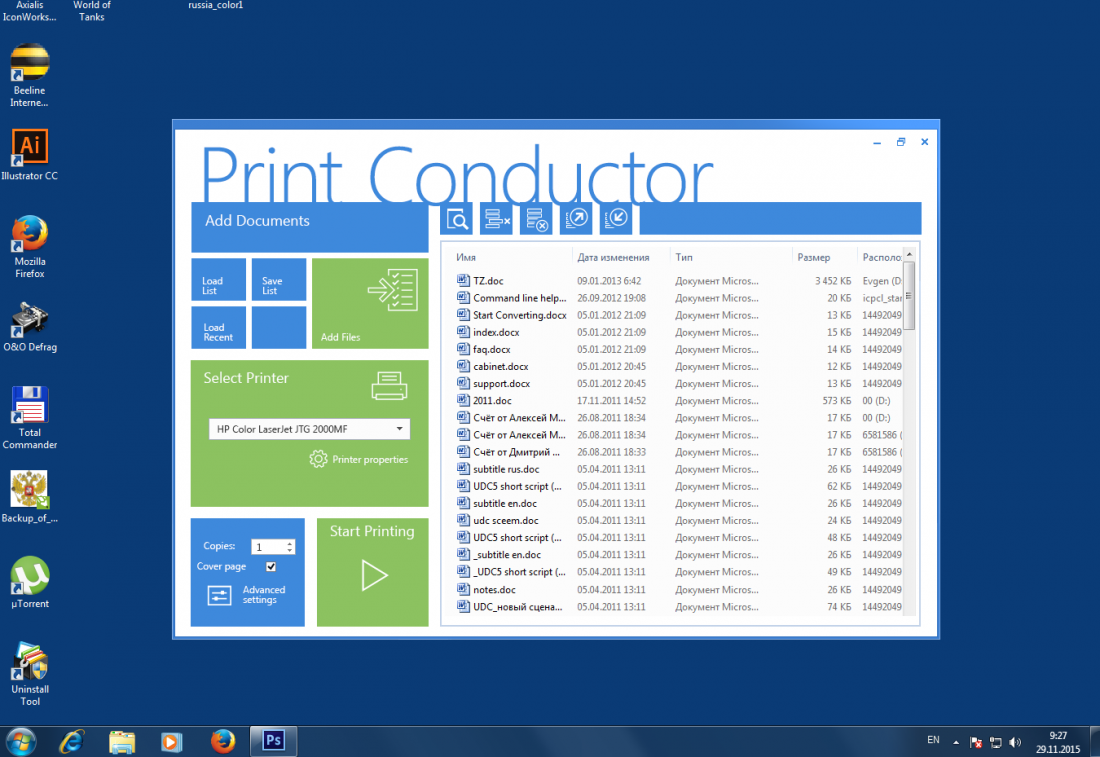Click the Load List tile
The width and height of the screenshot is (1100, 757).
[x=219, y=279]
